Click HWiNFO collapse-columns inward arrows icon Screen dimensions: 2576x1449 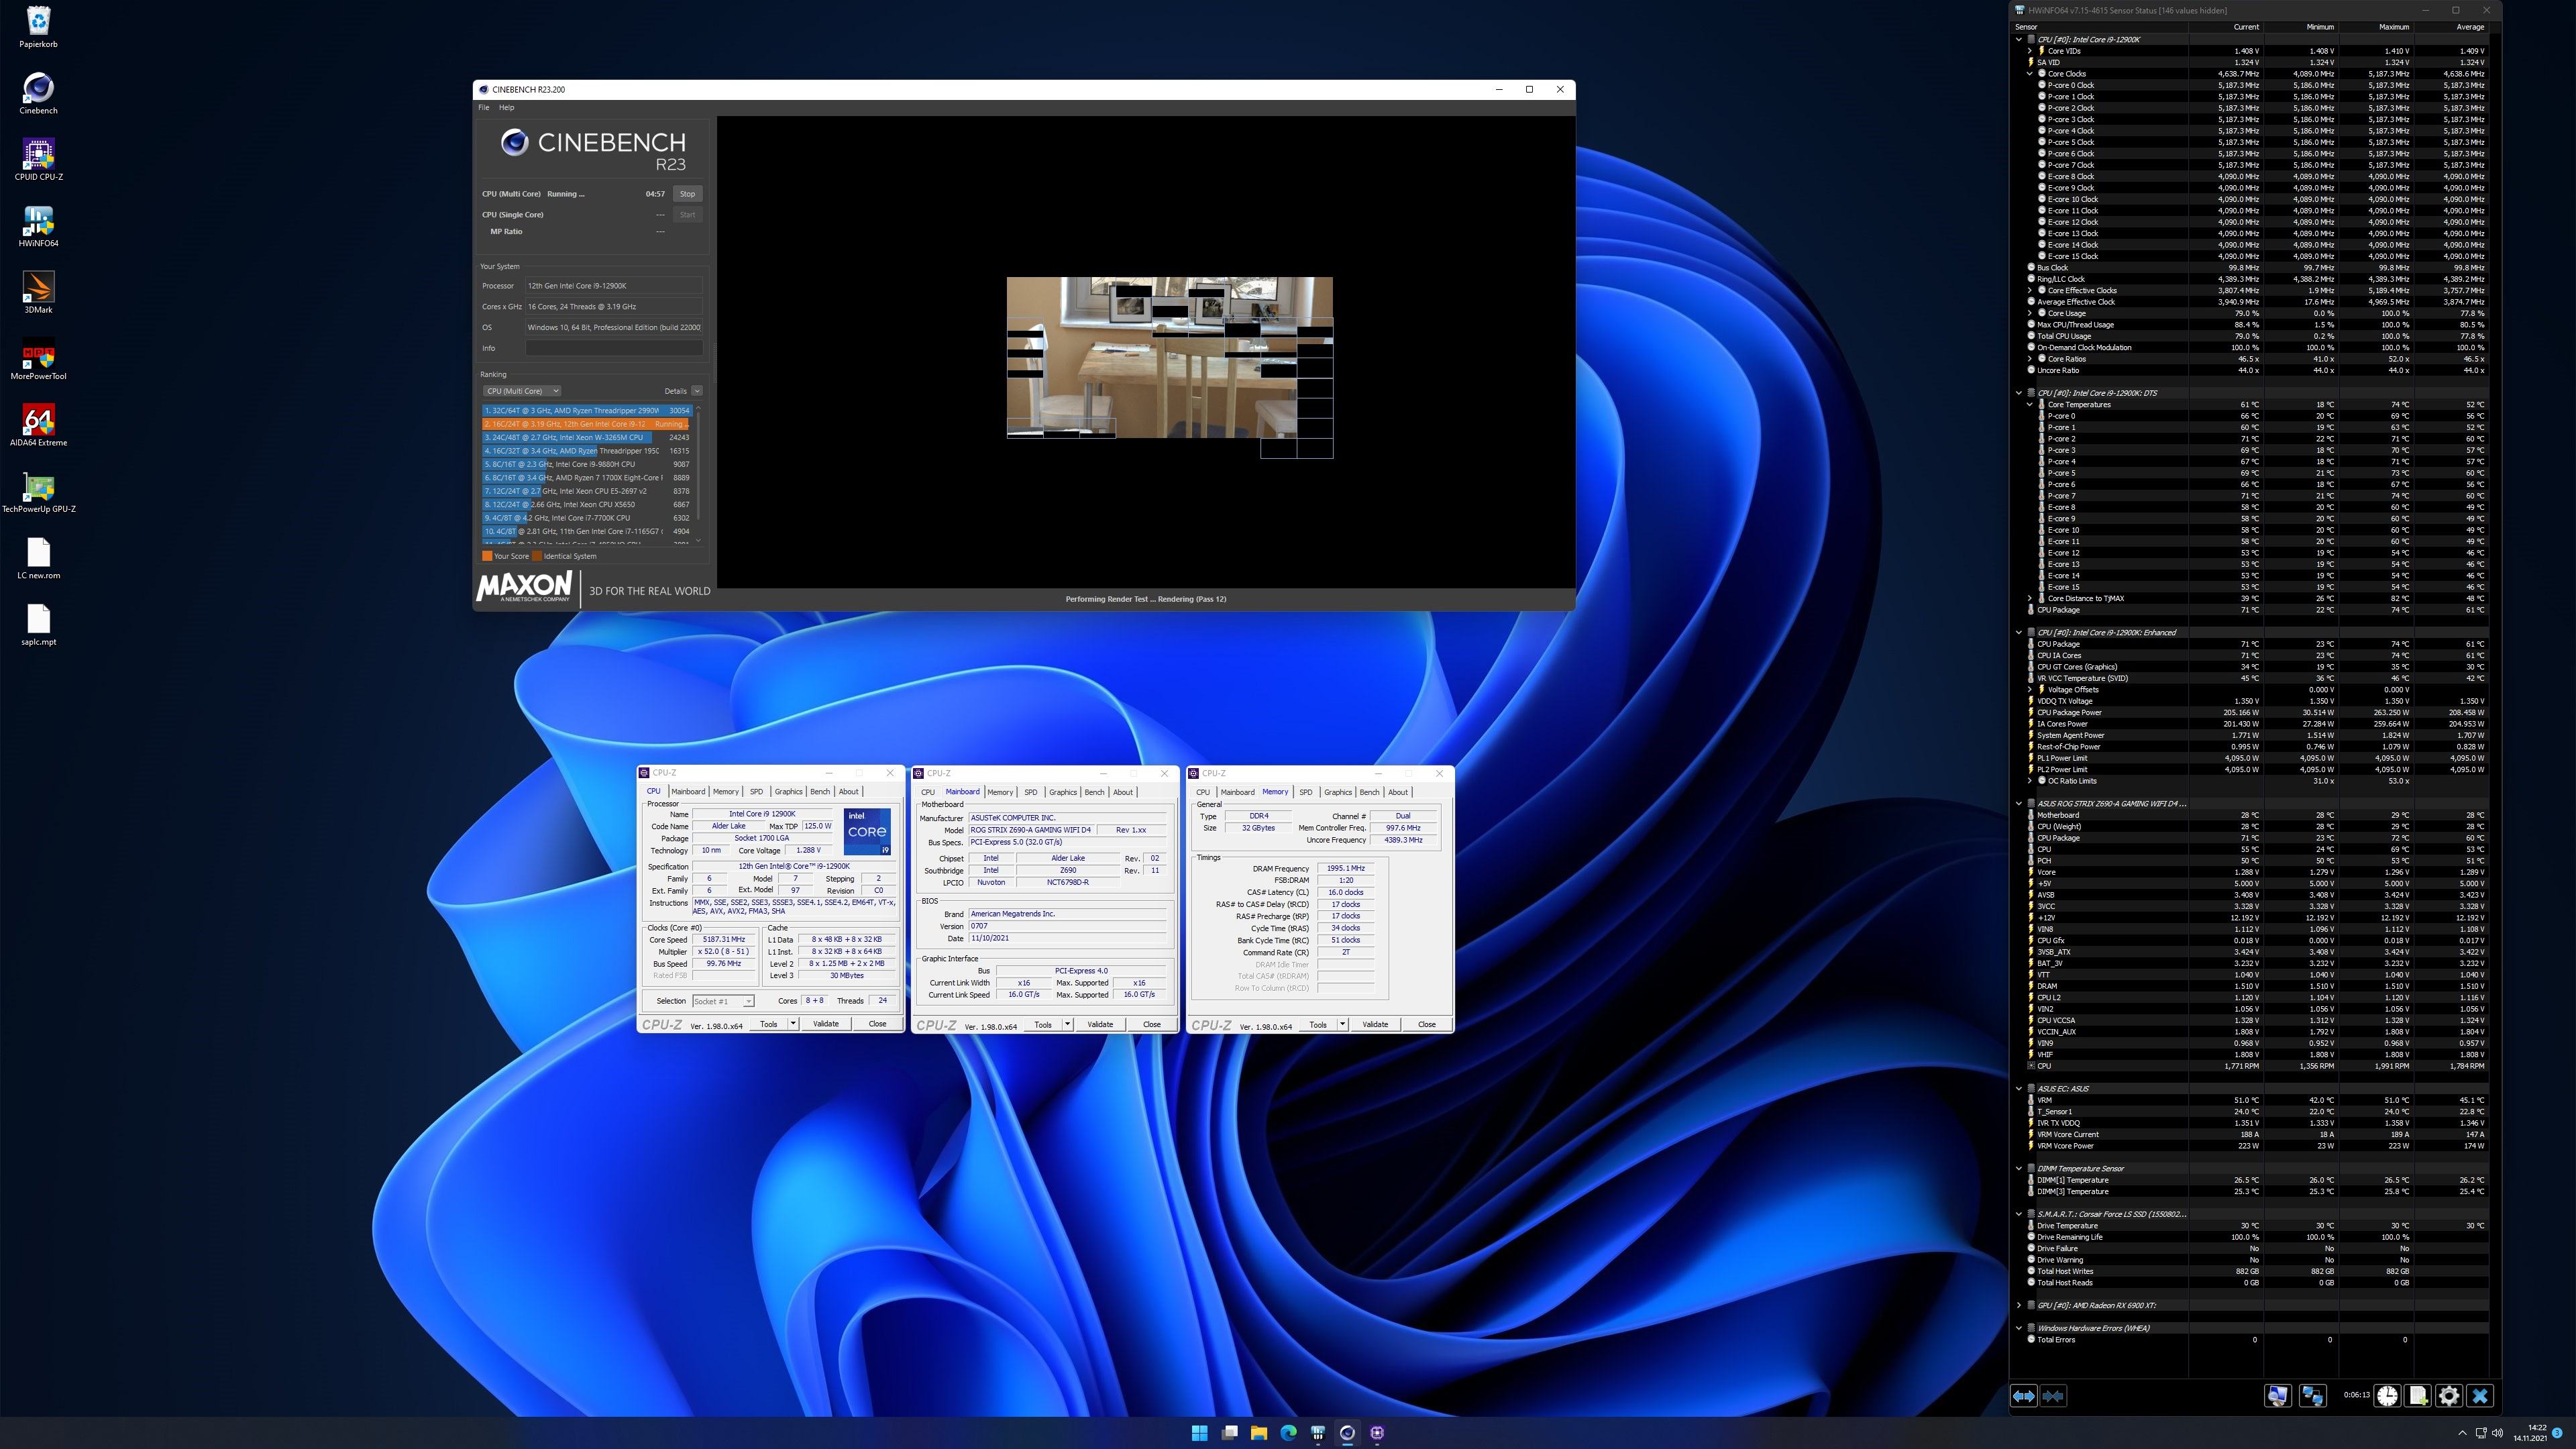[2053, 1395]
